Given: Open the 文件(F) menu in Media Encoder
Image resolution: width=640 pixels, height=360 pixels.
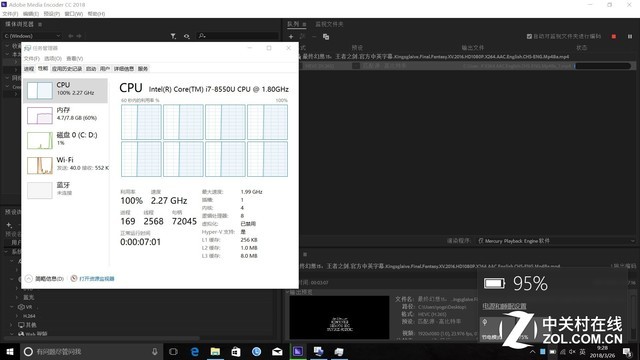Looking at the screenshot, I should click(10, 13).
